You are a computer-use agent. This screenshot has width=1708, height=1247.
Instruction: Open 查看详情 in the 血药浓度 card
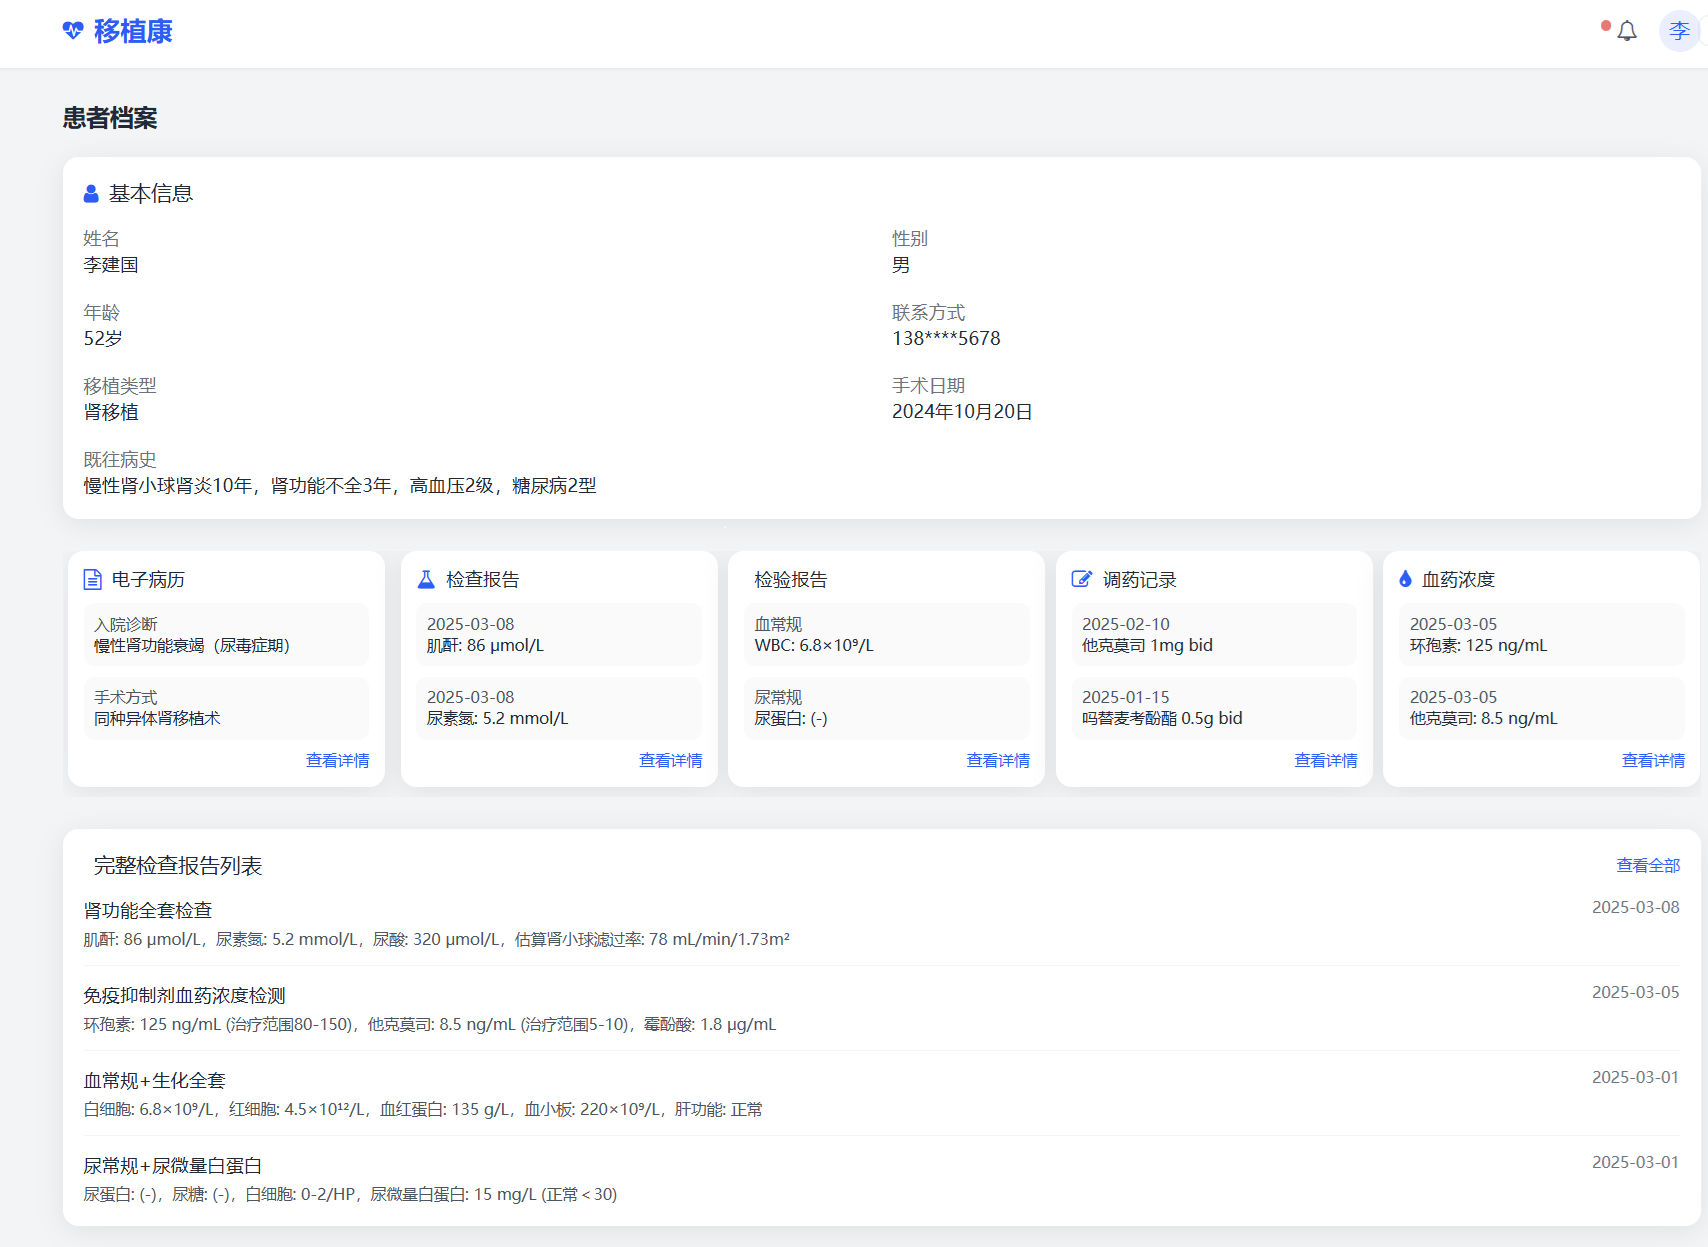[x=1652, y=761]
